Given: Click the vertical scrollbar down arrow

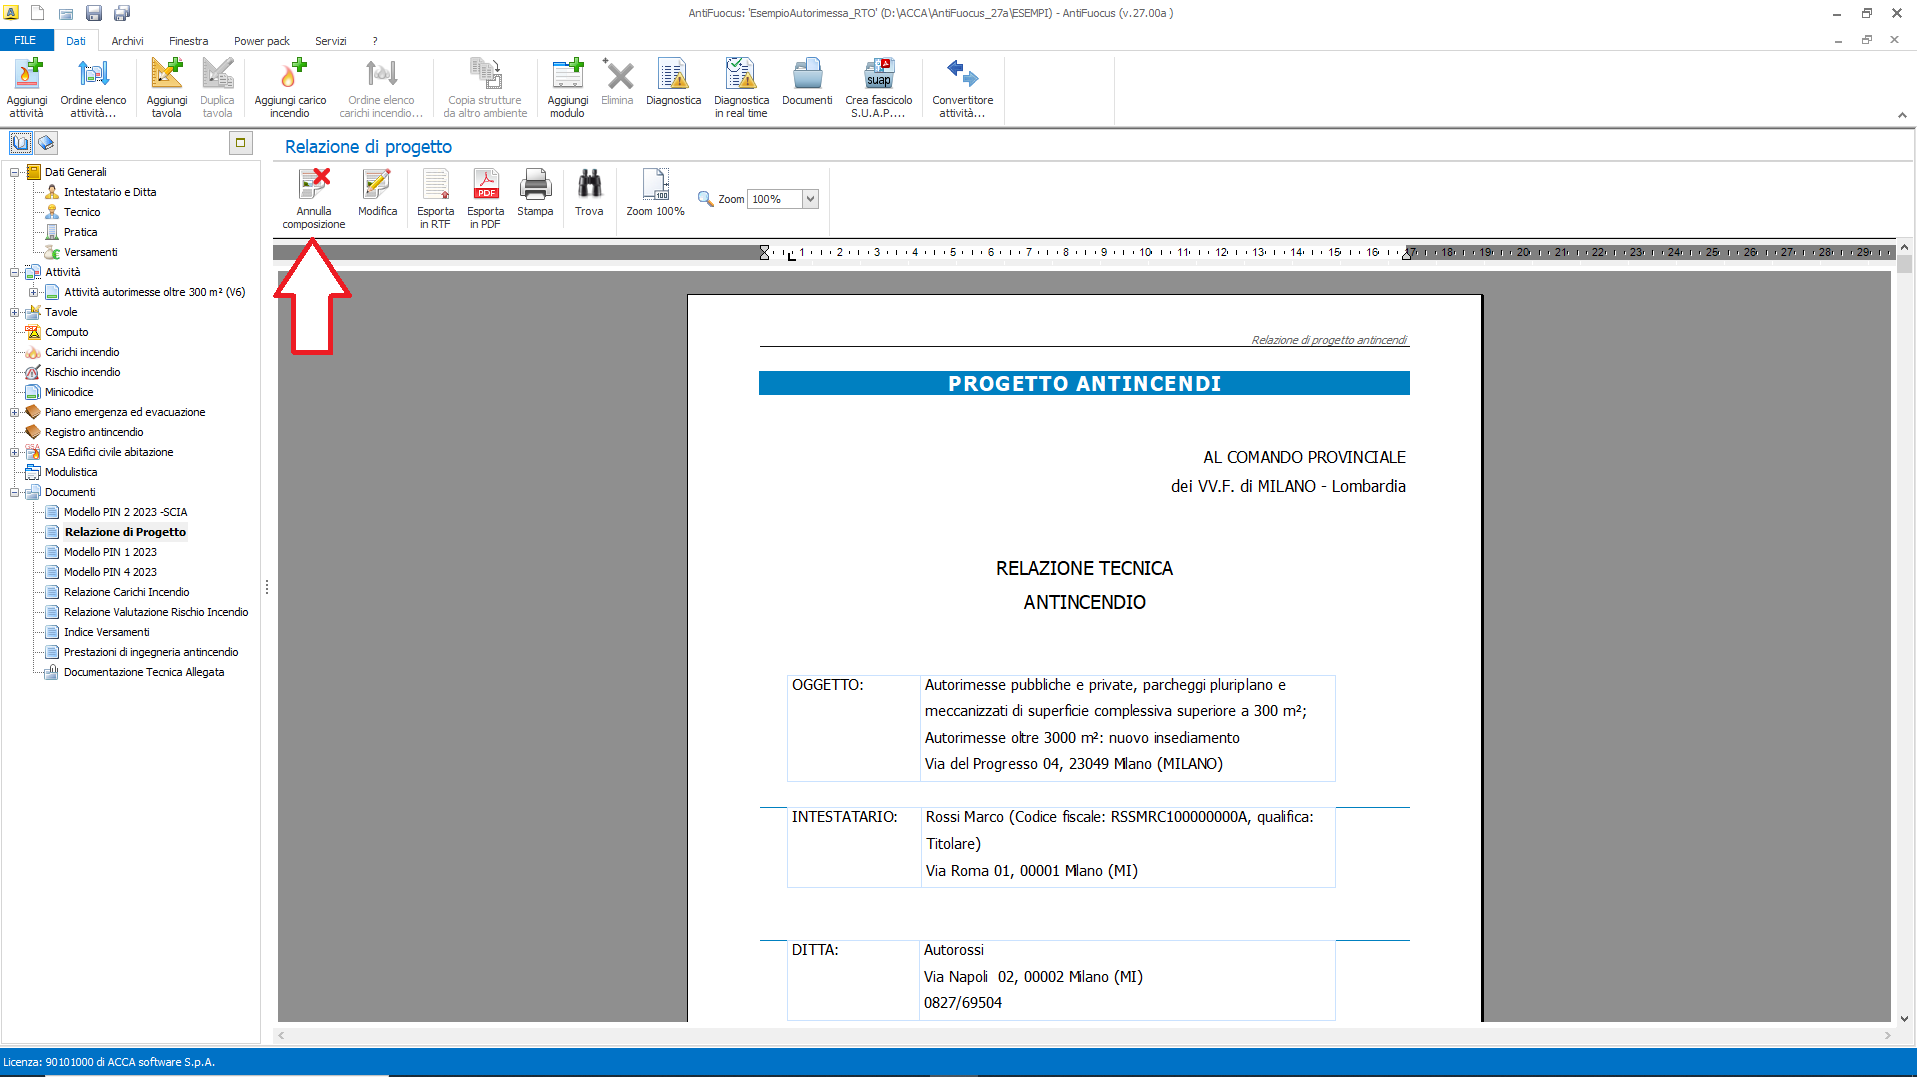Looking at the screenshot, I should click(1904, 1018).
